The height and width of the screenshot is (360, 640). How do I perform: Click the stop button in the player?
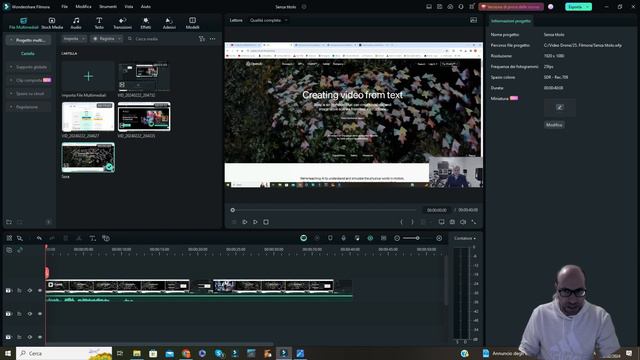coord(266,222)
